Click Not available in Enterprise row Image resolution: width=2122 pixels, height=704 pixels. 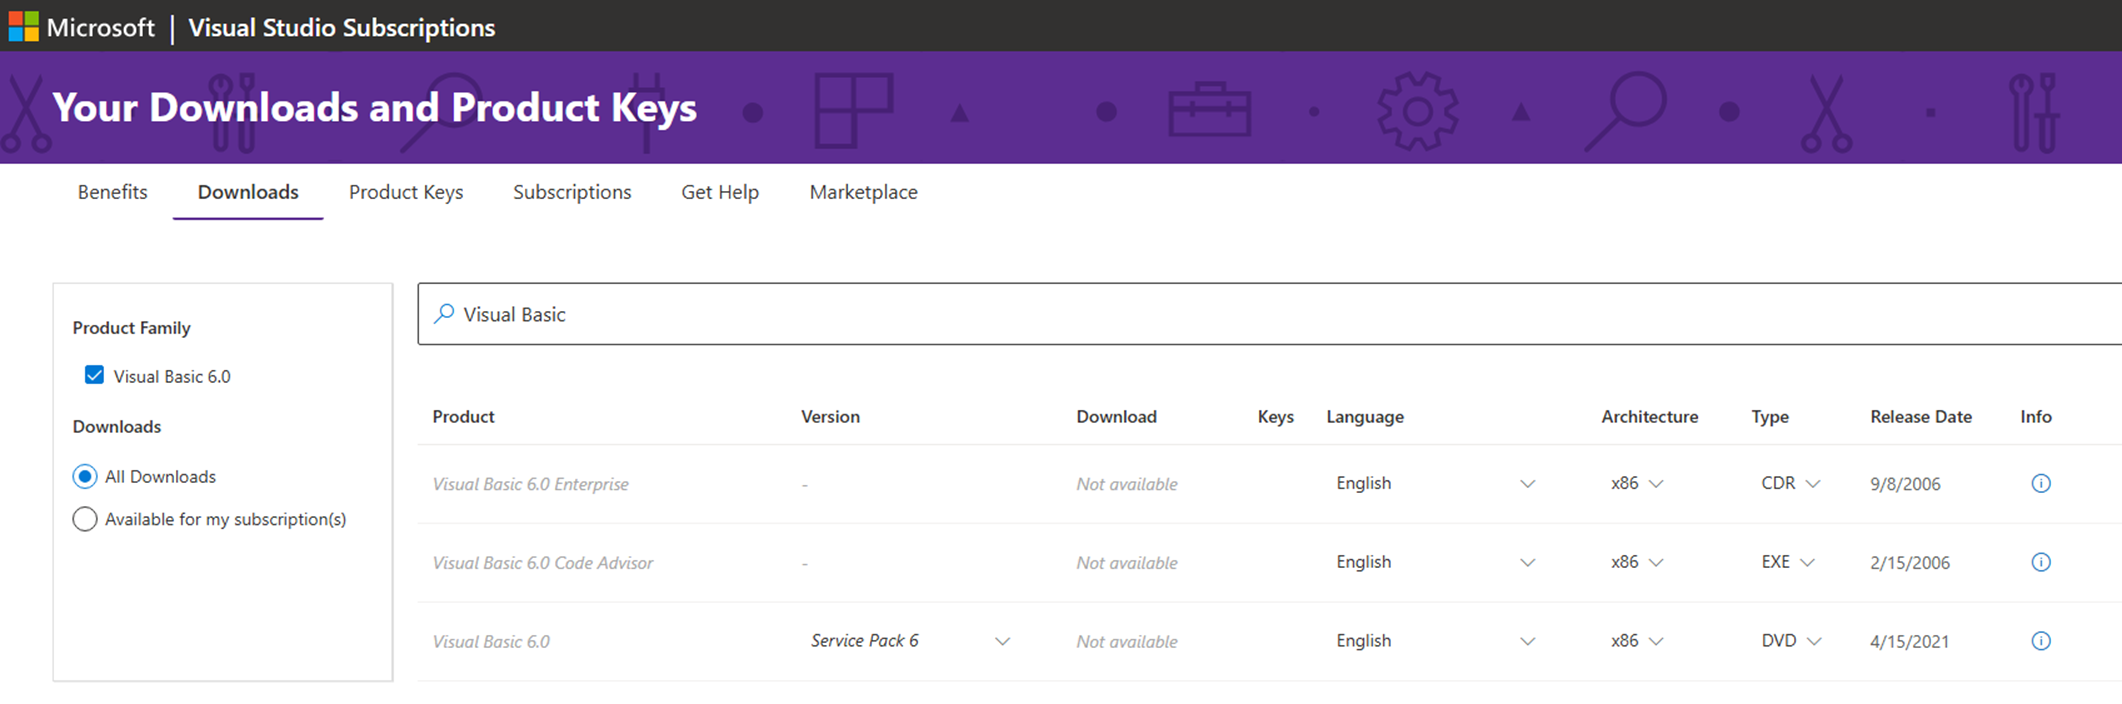pos(1127,484)
